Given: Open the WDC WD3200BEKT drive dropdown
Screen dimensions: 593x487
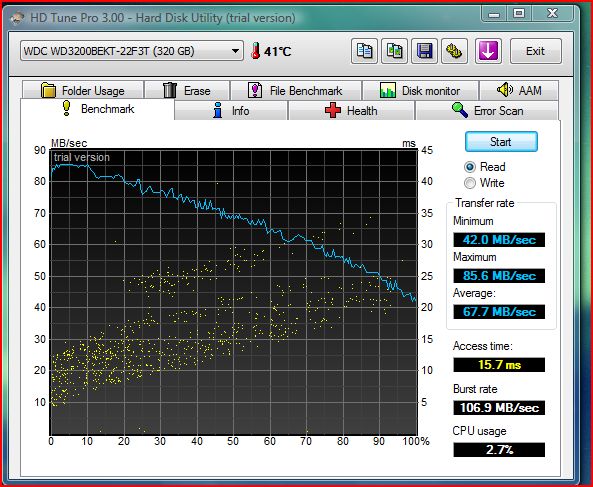Looking at the screenshot, I should (132, 51).
